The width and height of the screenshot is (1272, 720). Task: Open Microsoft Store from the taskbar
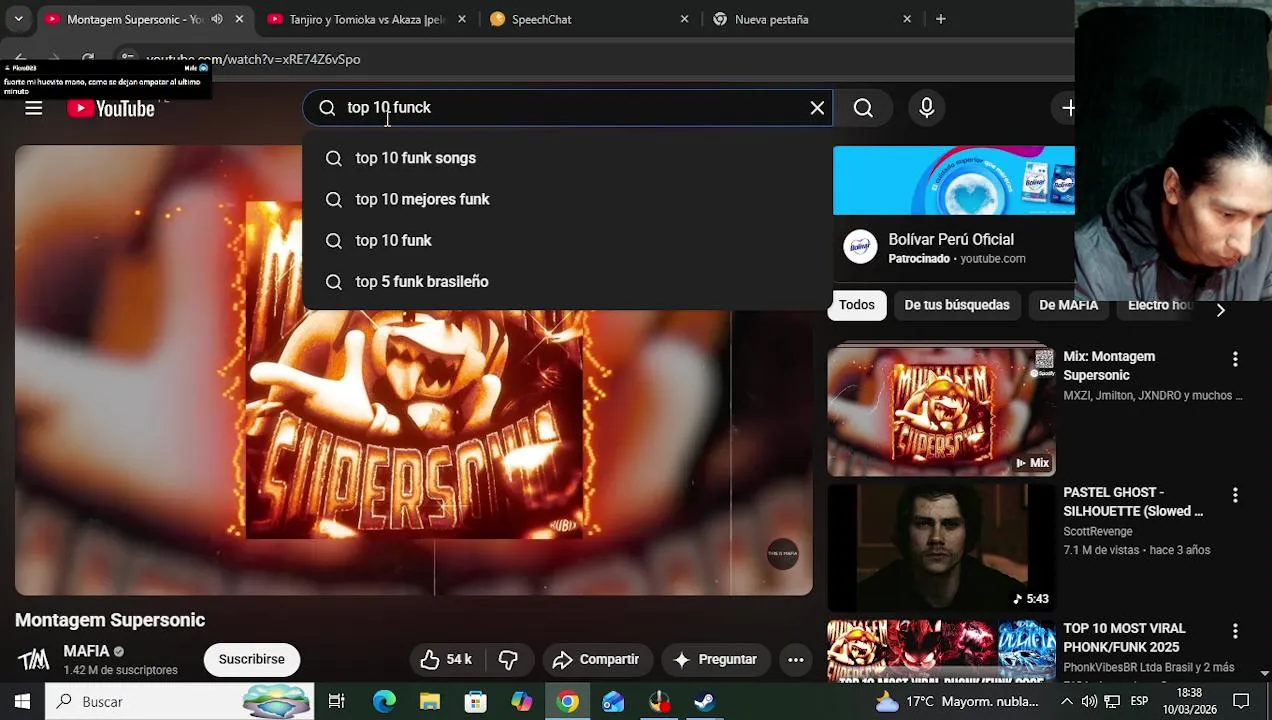475,701
